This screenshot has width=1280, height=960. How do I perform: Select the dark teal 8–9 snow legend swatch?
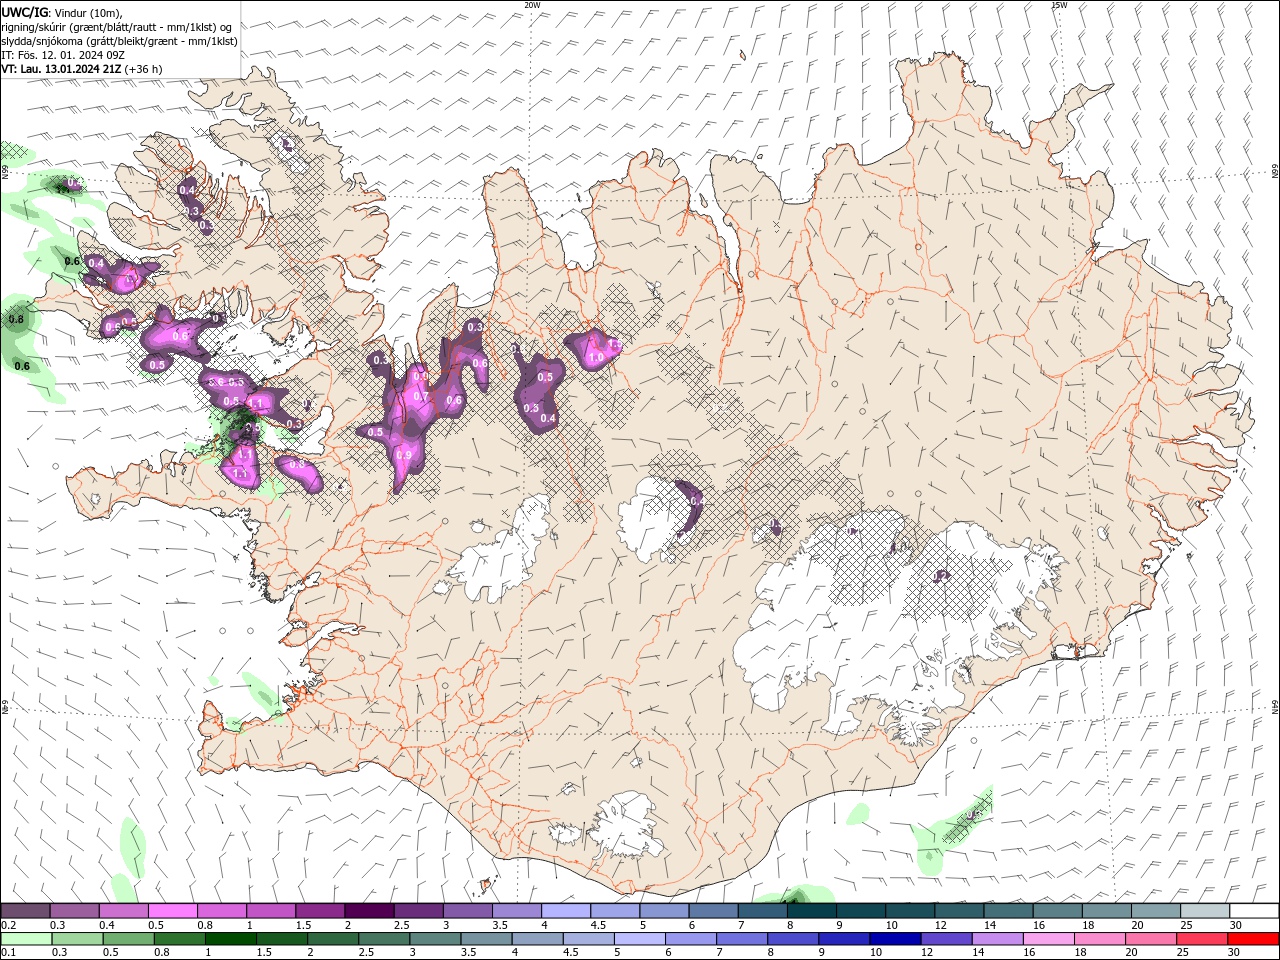click(812, 911)
